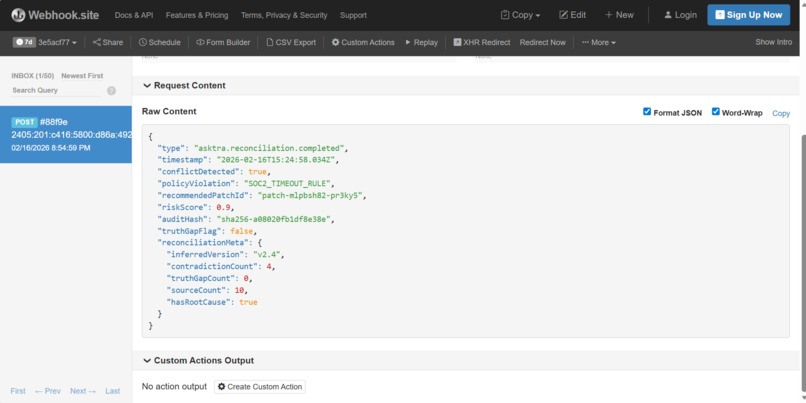Click the "SOC2_TIMEOUT_RULE" value

[287, 184]
